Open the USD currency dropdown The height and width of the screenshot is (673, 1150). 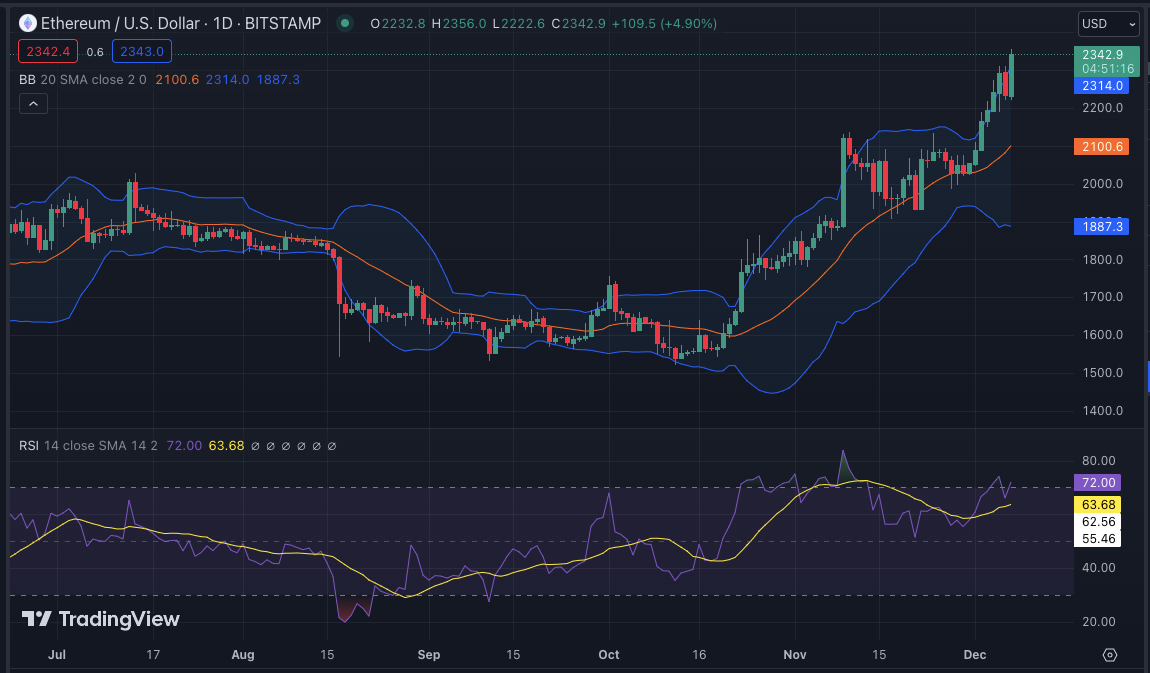(x=1108, y=23)
